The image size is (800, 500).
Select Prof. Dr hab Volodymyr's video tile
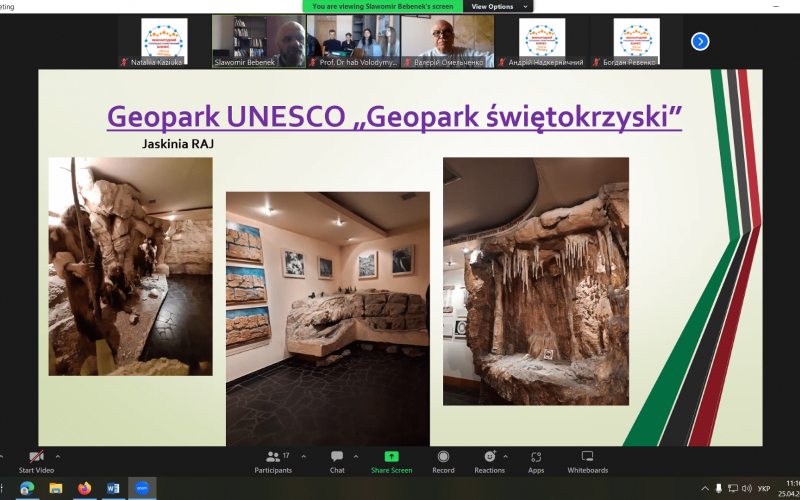353,41
